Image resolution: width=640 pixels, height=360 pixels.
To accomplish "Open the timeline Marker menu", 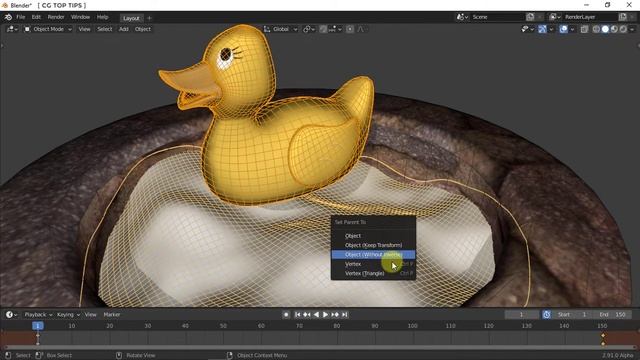I will click(112, 315).
